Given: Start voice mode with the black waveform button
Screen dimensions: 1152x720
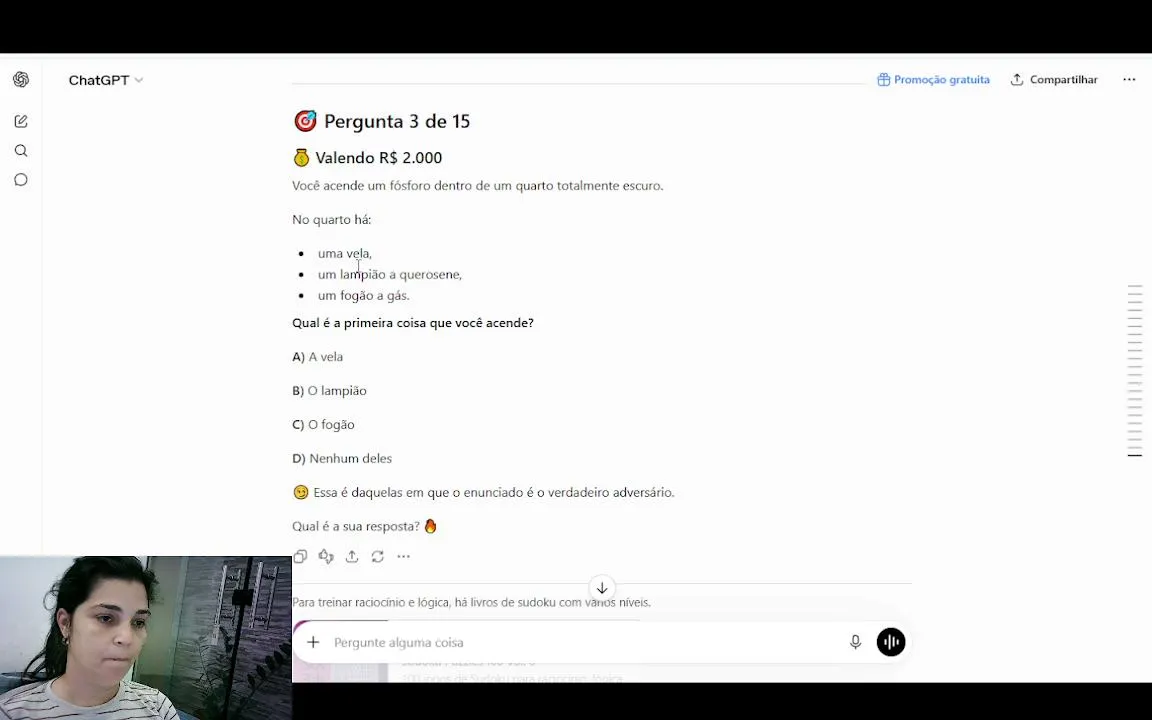Looking at the screenshot, I should point(890,642).
